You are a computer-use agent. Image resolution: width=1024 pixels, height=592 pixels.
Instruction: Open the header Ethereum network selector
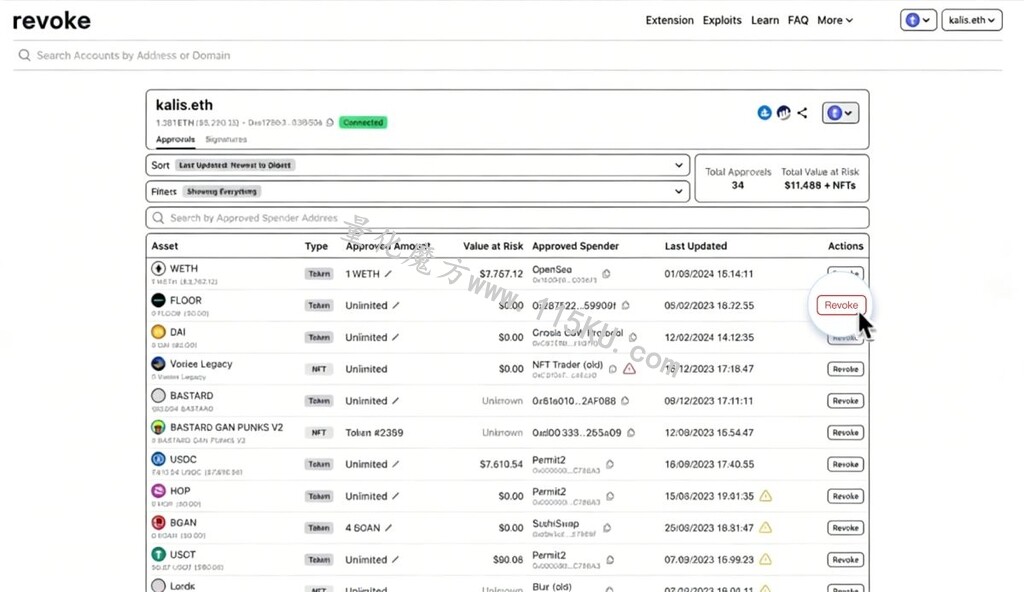pyautogui.click(x=918, y=20)
